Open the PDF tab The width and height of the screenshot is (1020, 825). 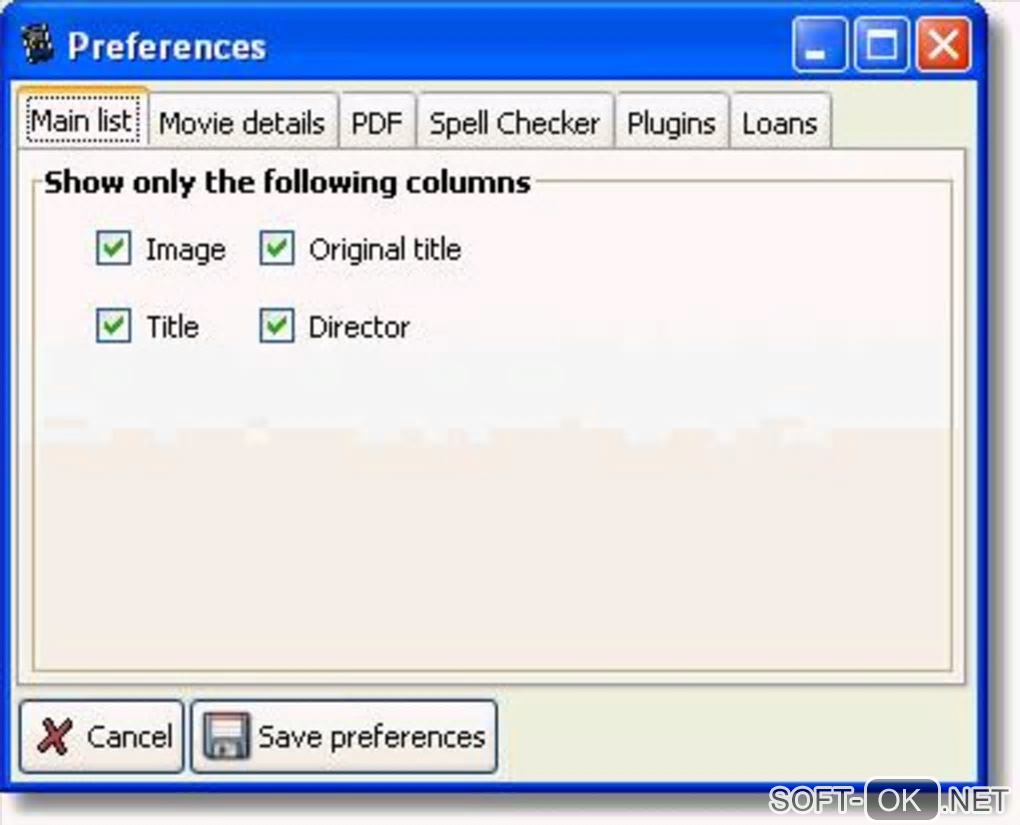pyautogui.click(x=377, y=123)
